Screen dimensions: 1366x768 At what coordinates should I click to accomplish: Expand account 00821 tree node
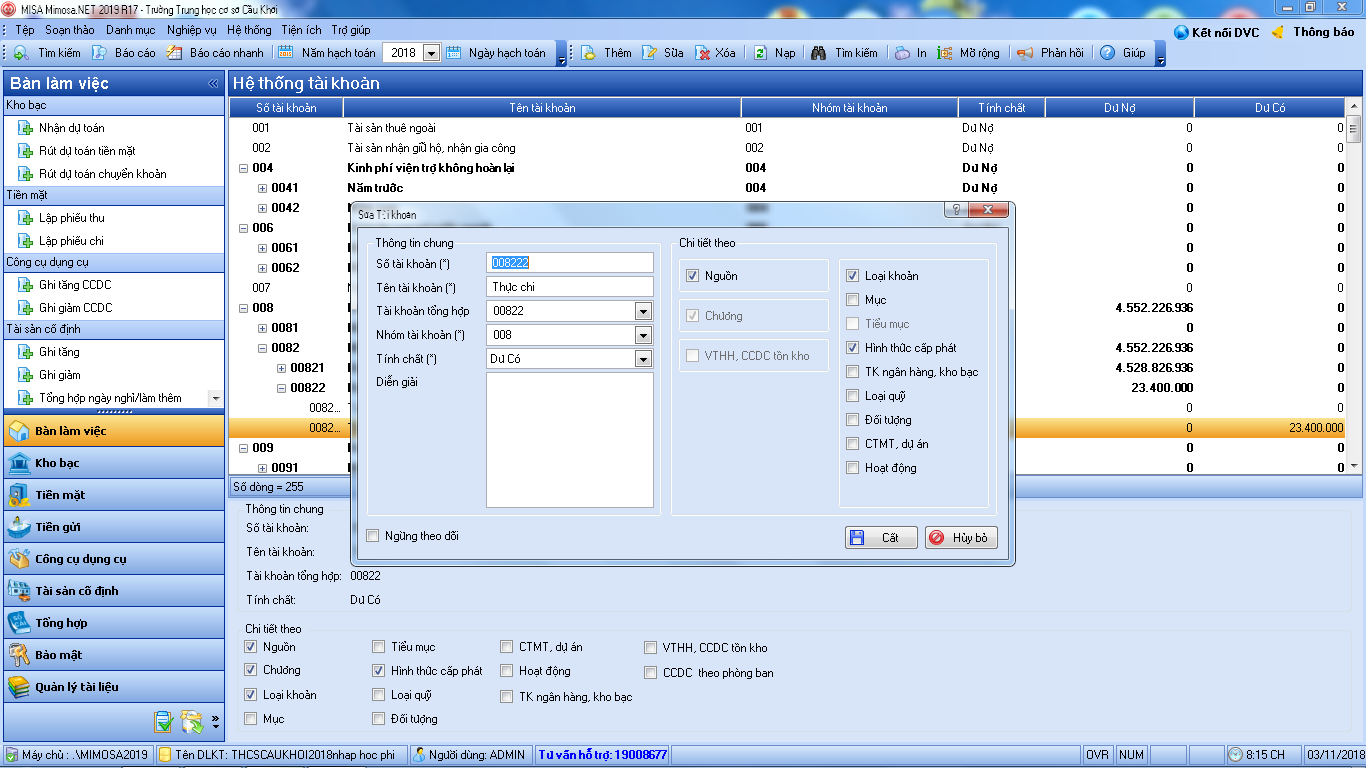(282, 368)
